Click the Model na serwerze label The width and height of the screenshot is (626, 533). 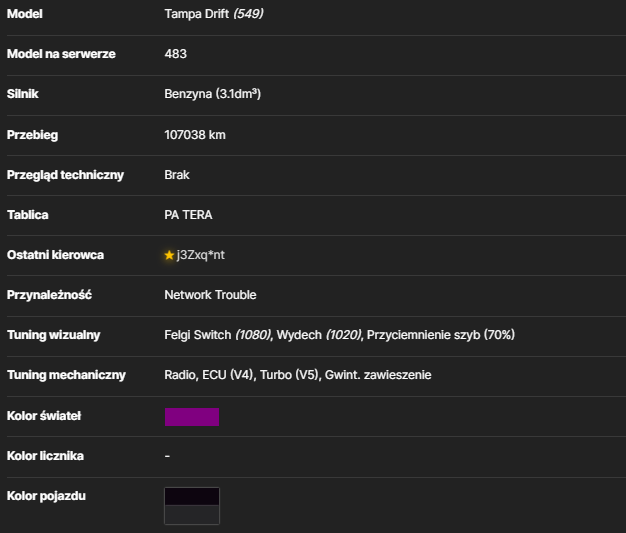click(61, 54)
